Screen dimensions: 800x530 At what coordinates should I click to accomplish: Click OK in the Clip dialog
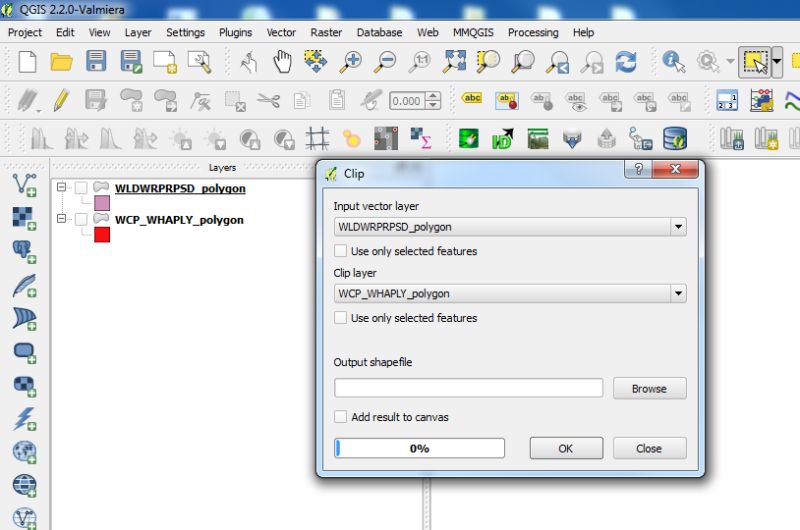tap(566, 448)
